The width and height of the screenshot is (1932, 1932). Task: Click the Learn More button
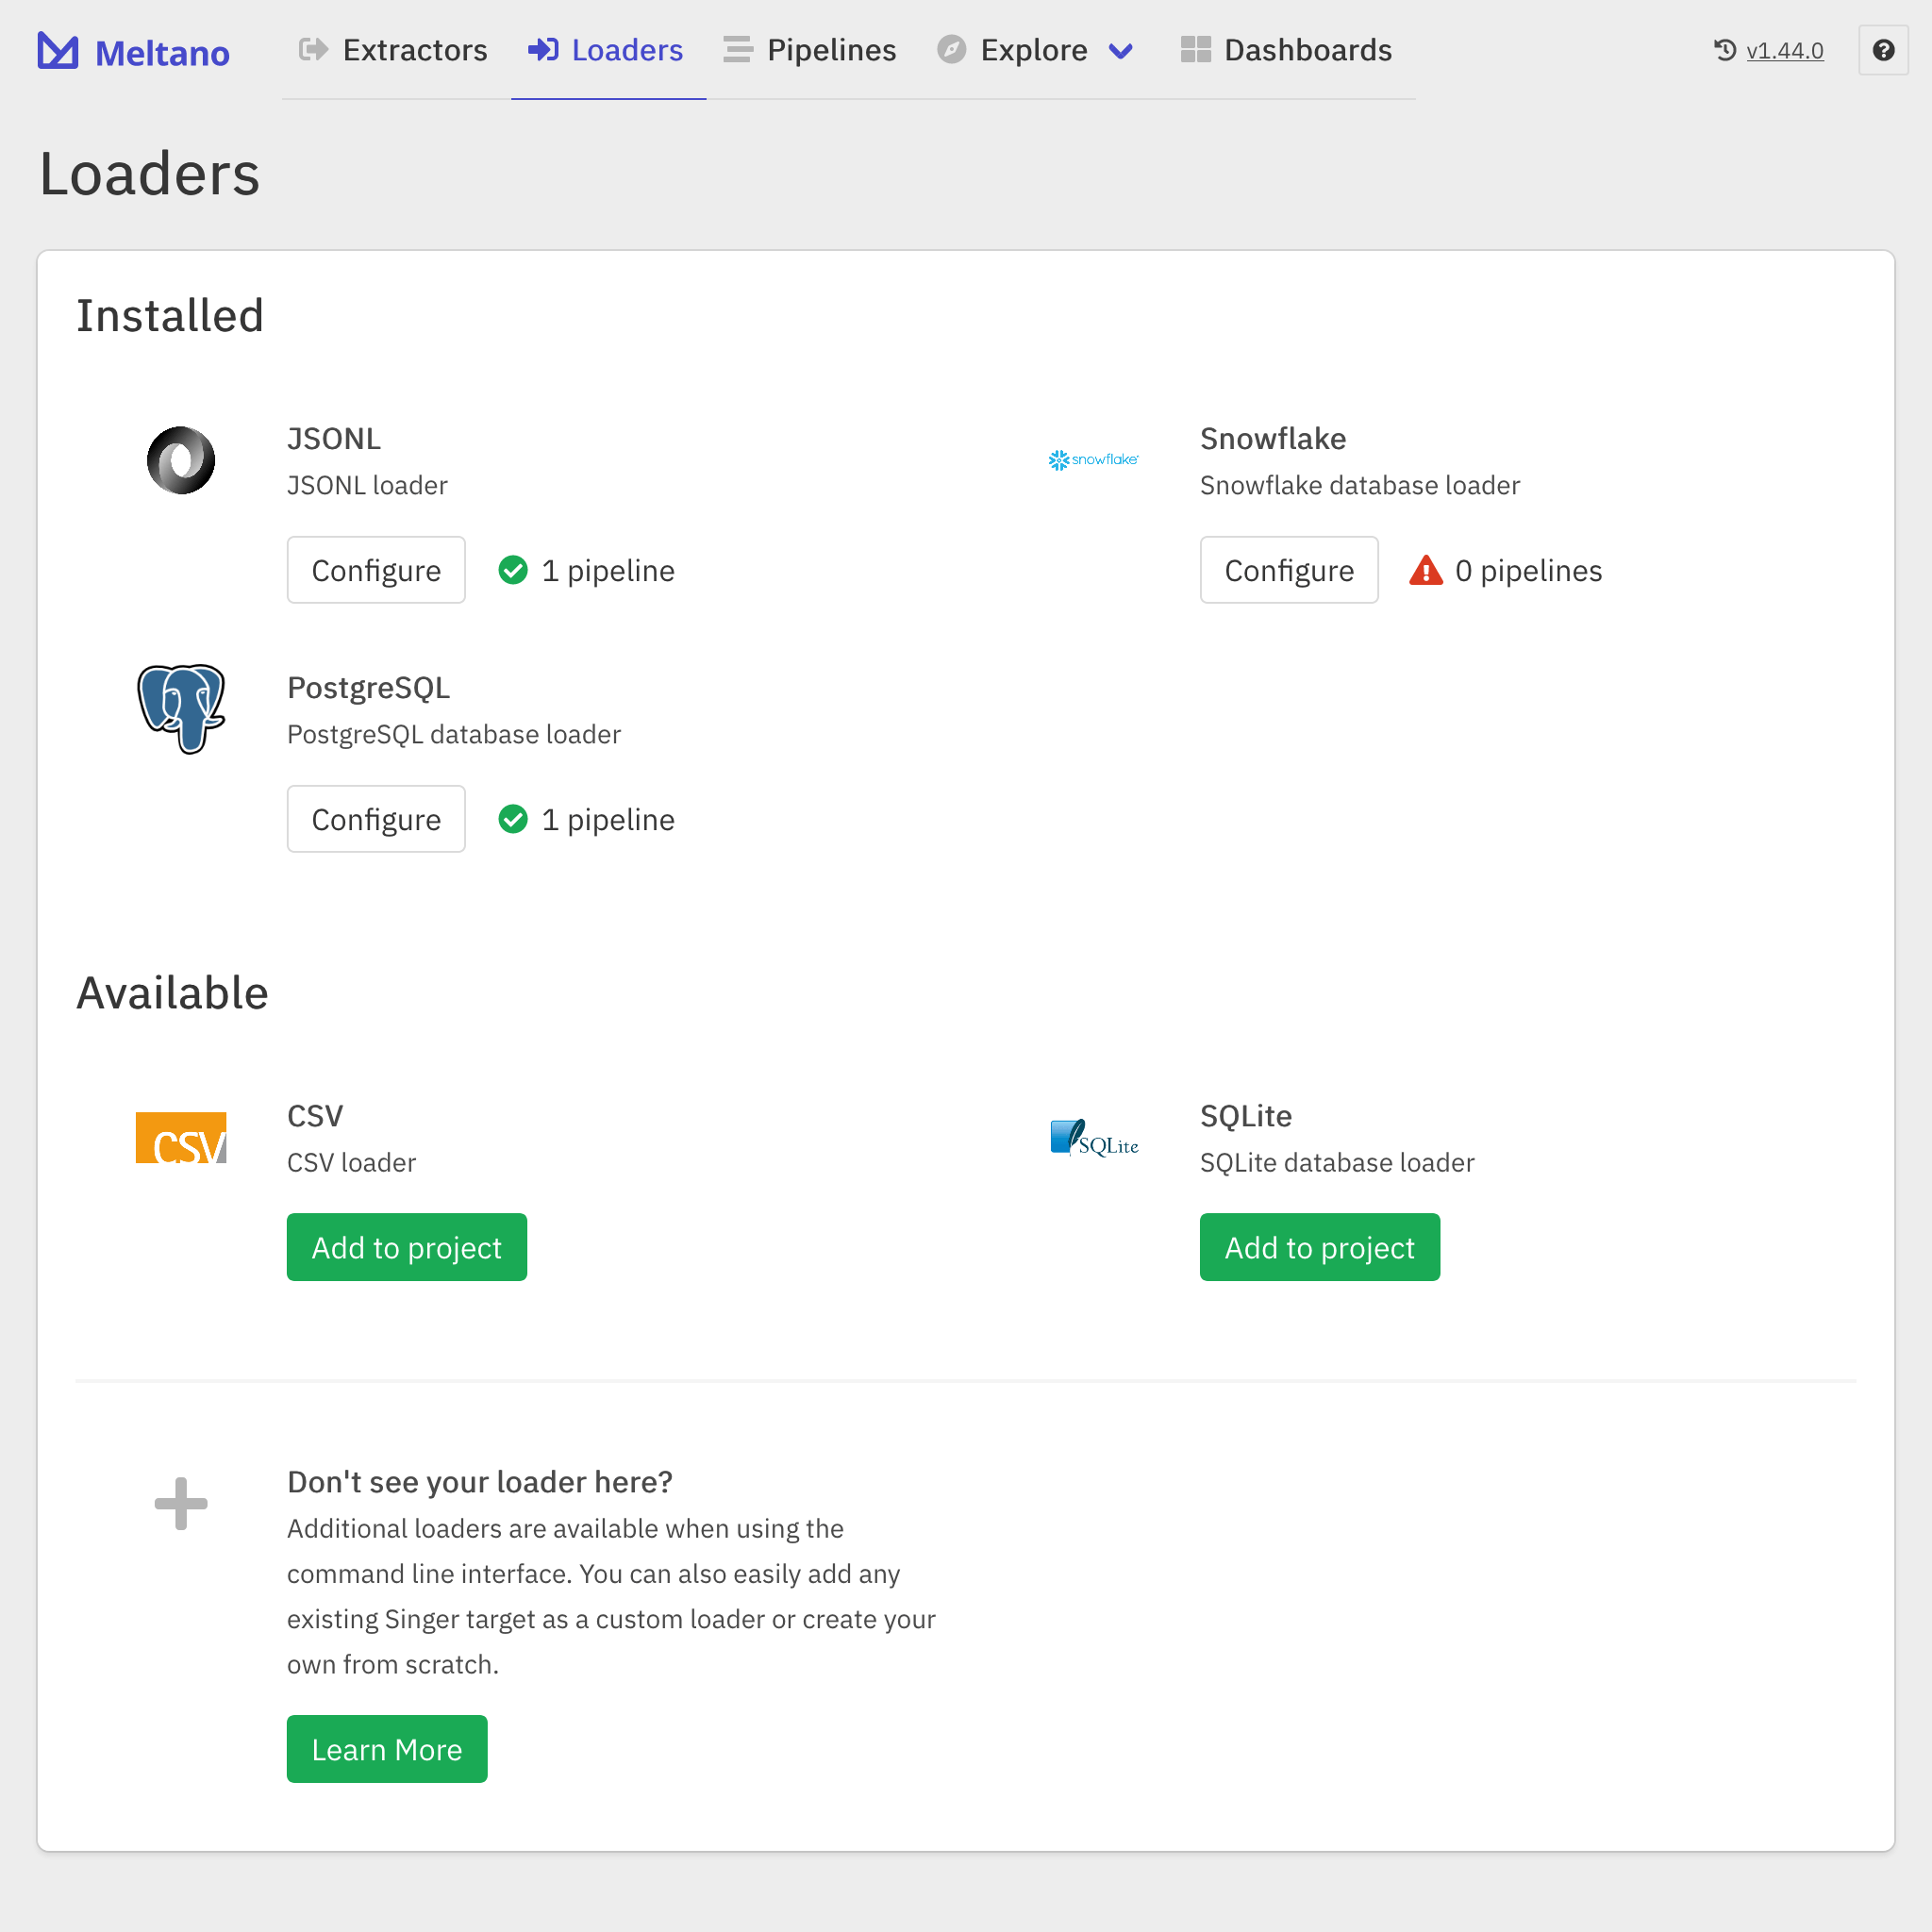pos(386,1749)
